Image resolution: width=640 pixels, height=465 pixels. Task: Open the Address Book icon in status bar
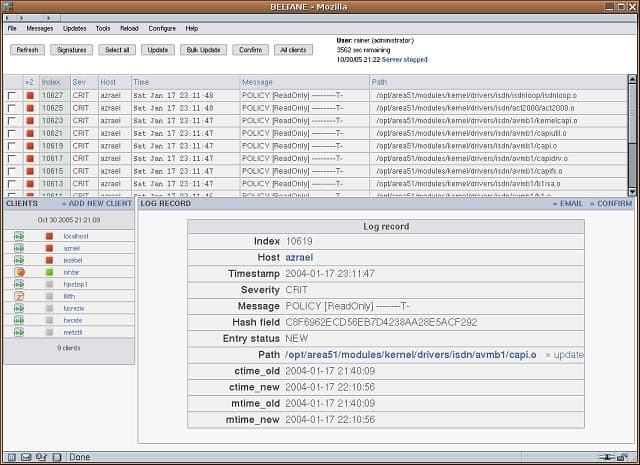(57, 457)
